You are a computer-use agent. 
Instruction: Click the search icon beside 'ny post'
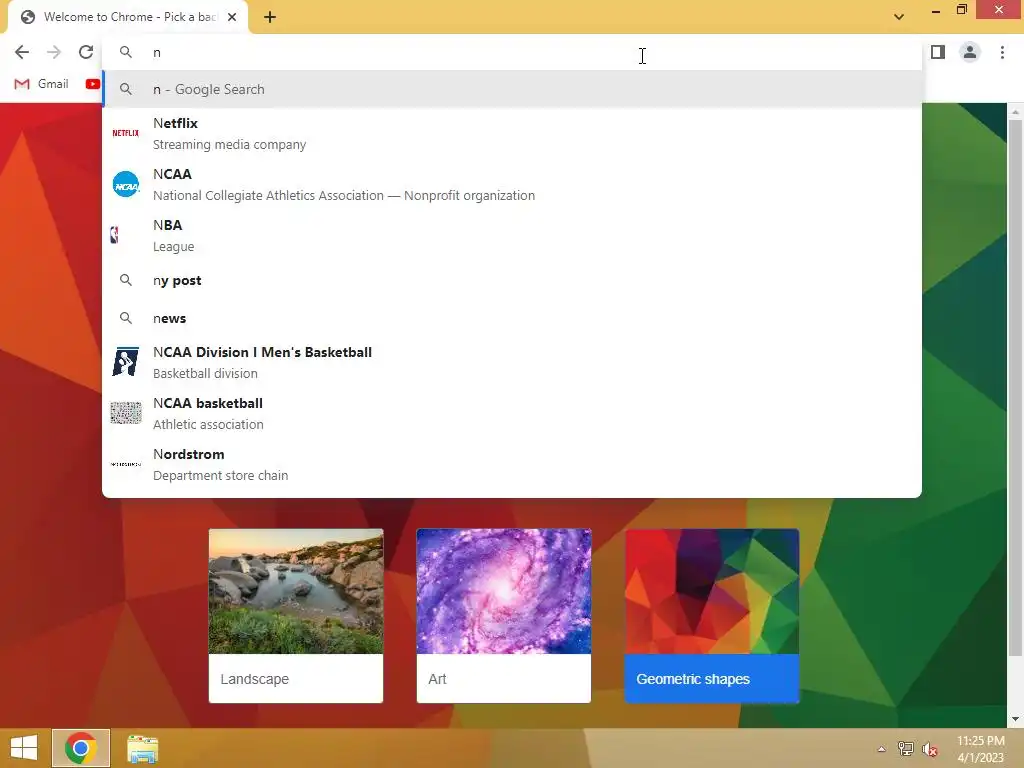click(x=125, y=280)
